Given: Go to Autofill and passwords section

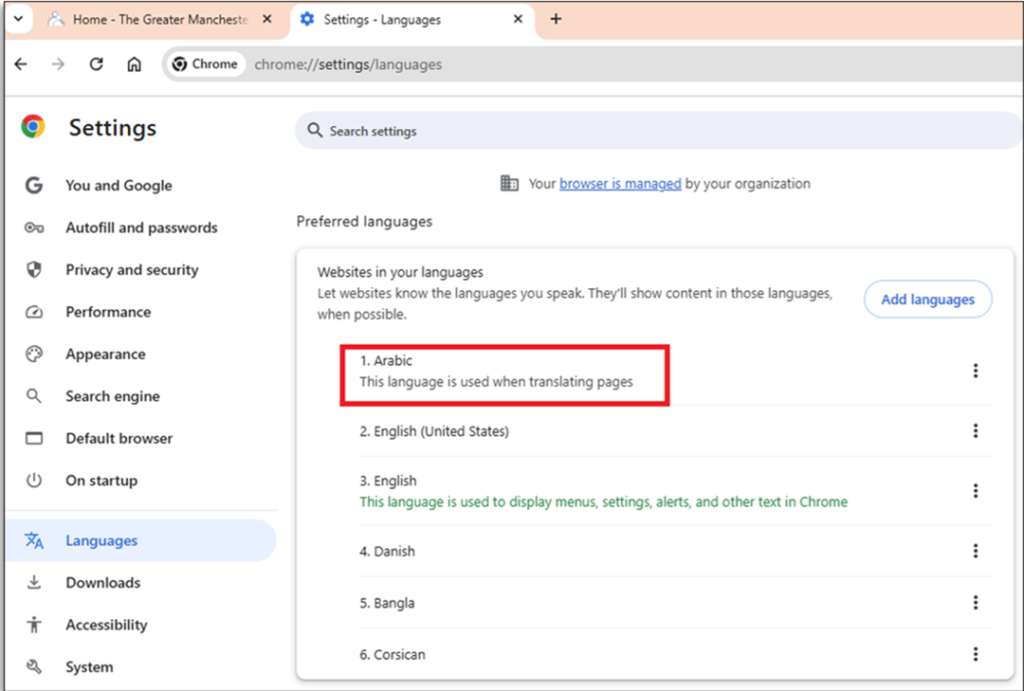Looking at the screenshot, I should [141, 228].
